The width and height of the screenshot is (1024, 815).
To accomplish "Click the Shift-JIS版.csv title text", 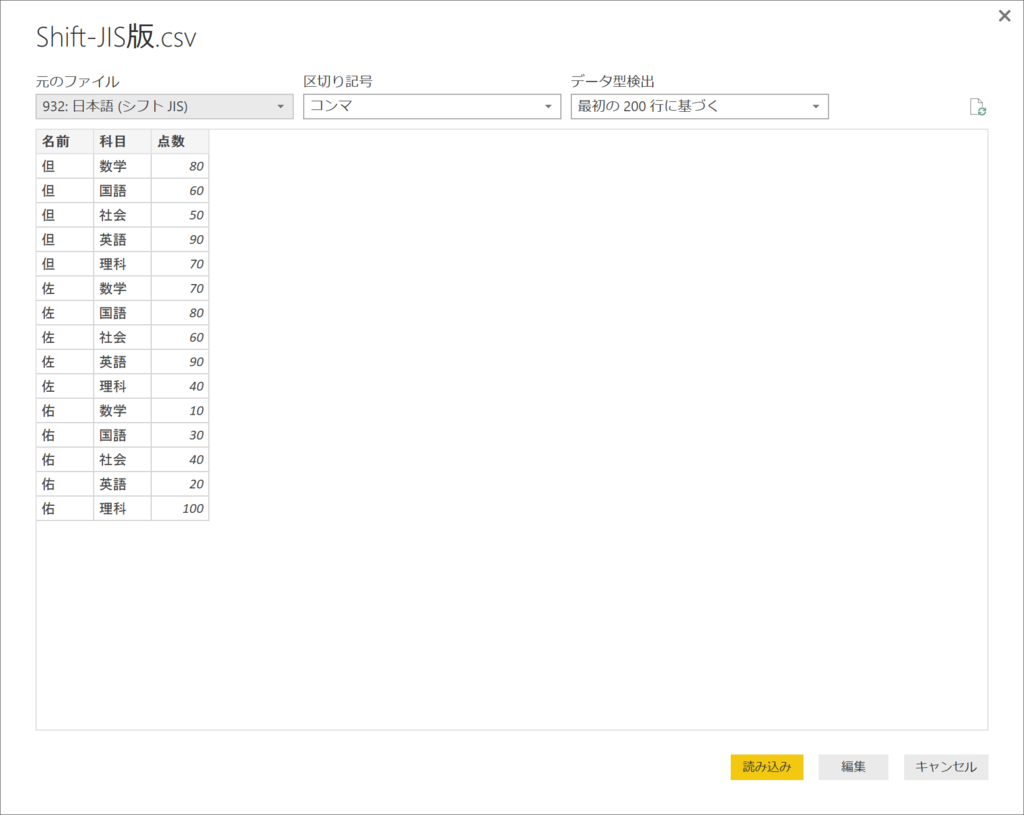I will pyautogui.click(x=116, y=37).
